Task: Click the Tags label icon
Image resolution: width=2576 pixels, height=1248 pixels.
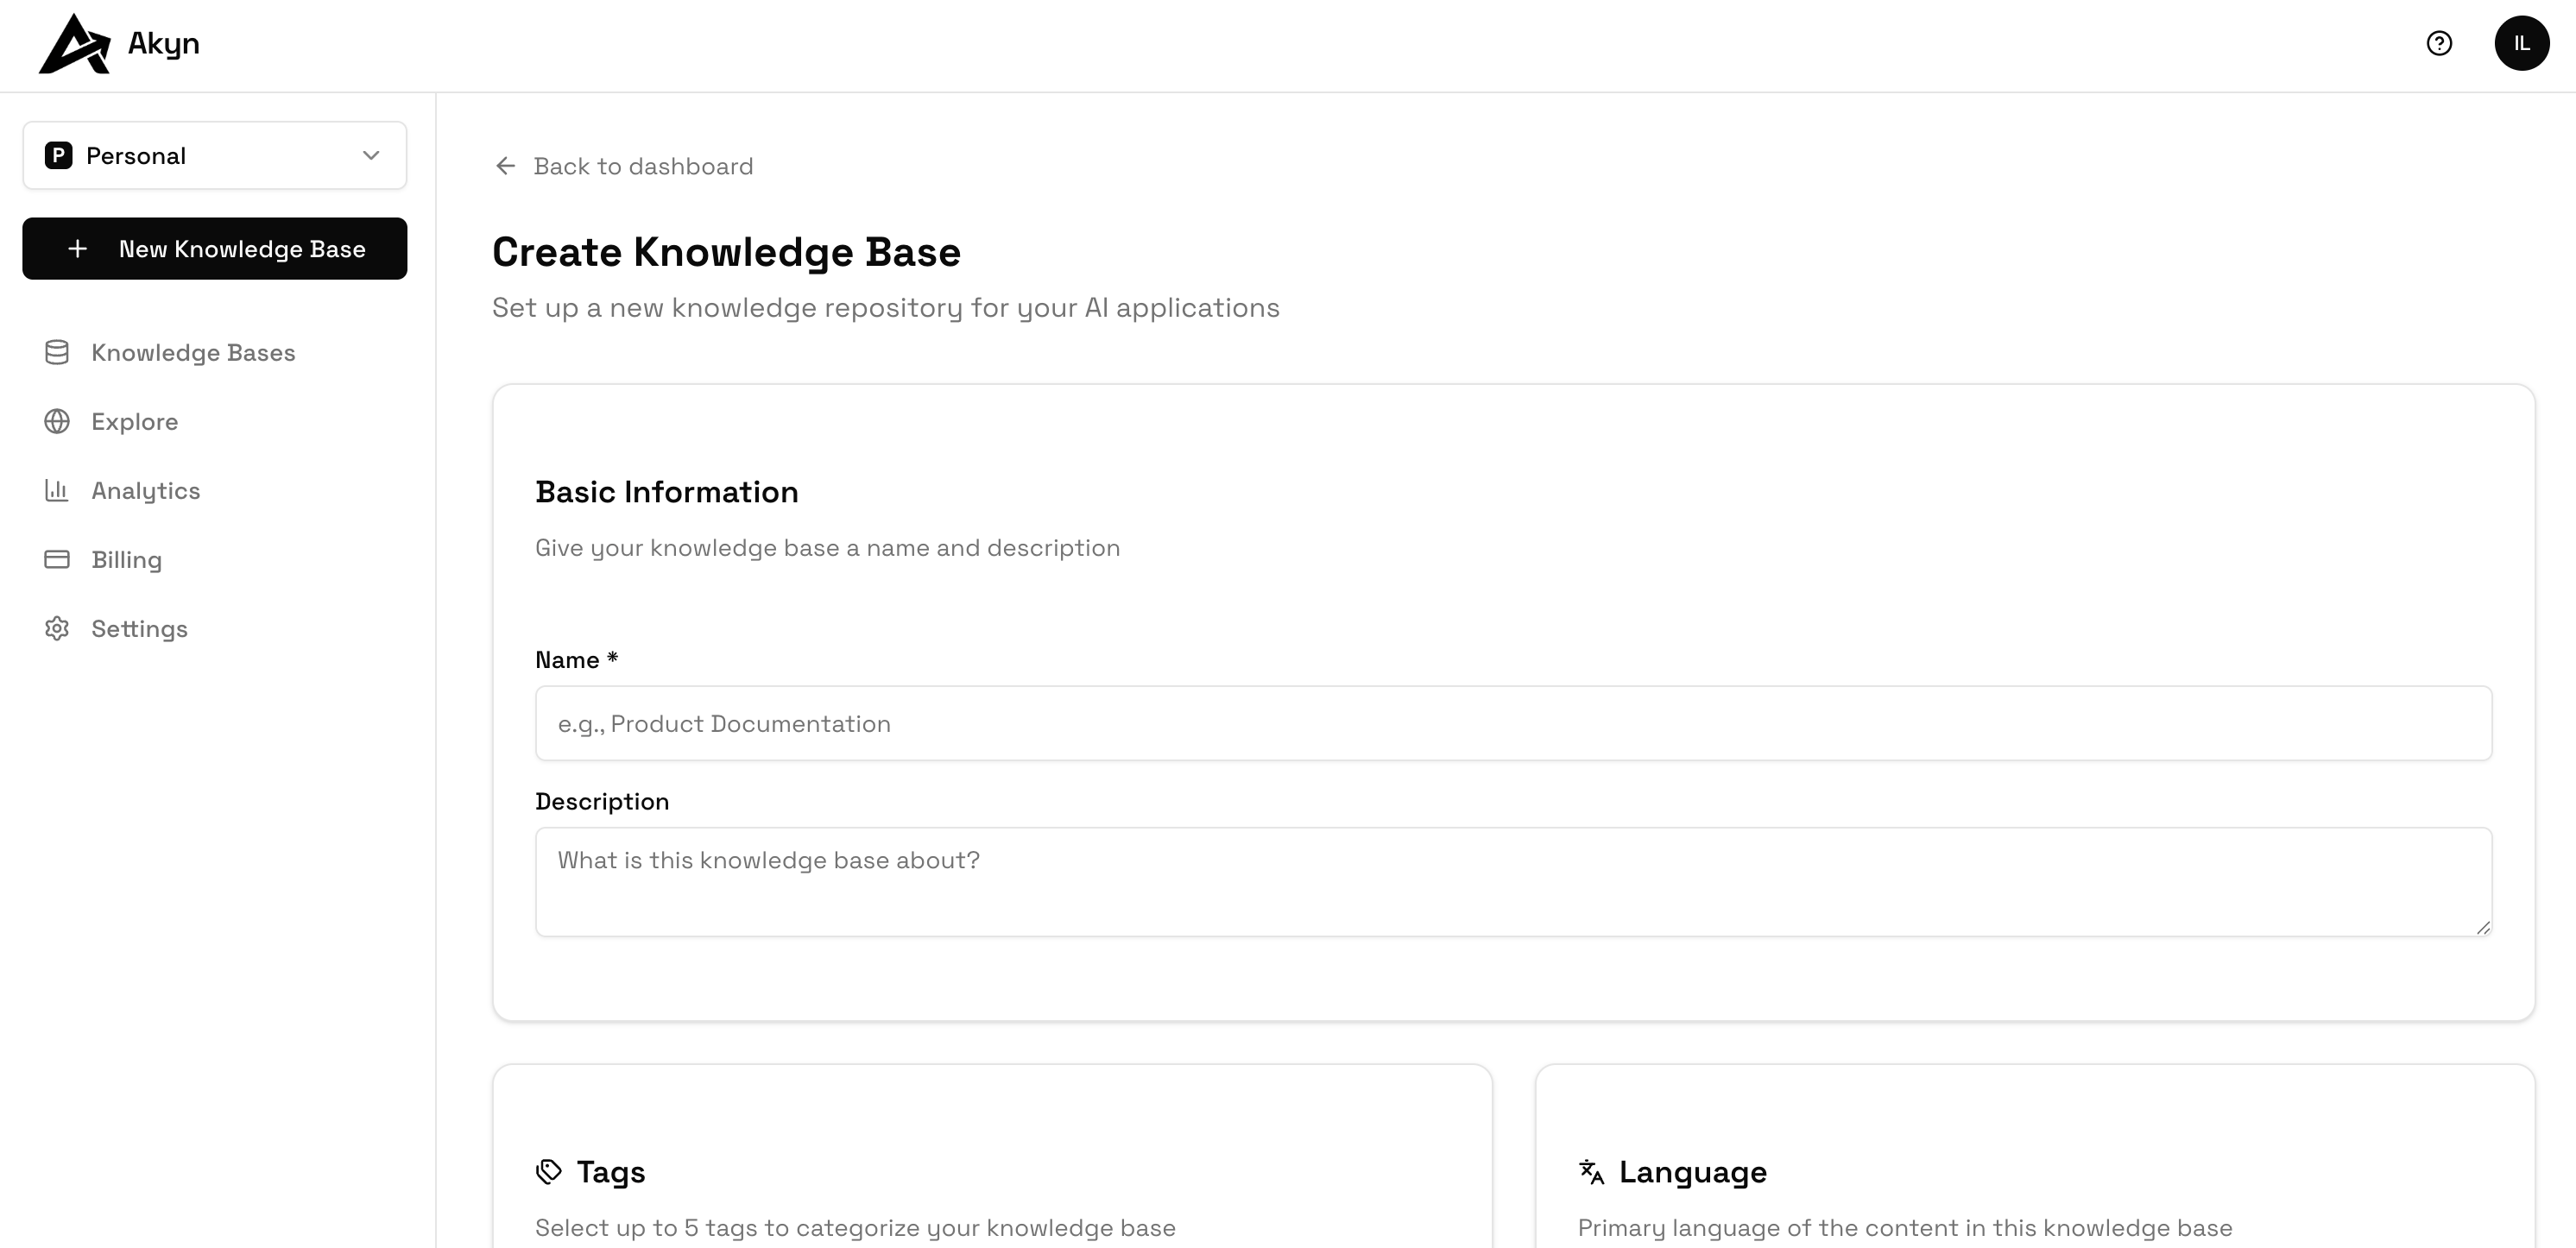Action: (x=549, y=1172)
